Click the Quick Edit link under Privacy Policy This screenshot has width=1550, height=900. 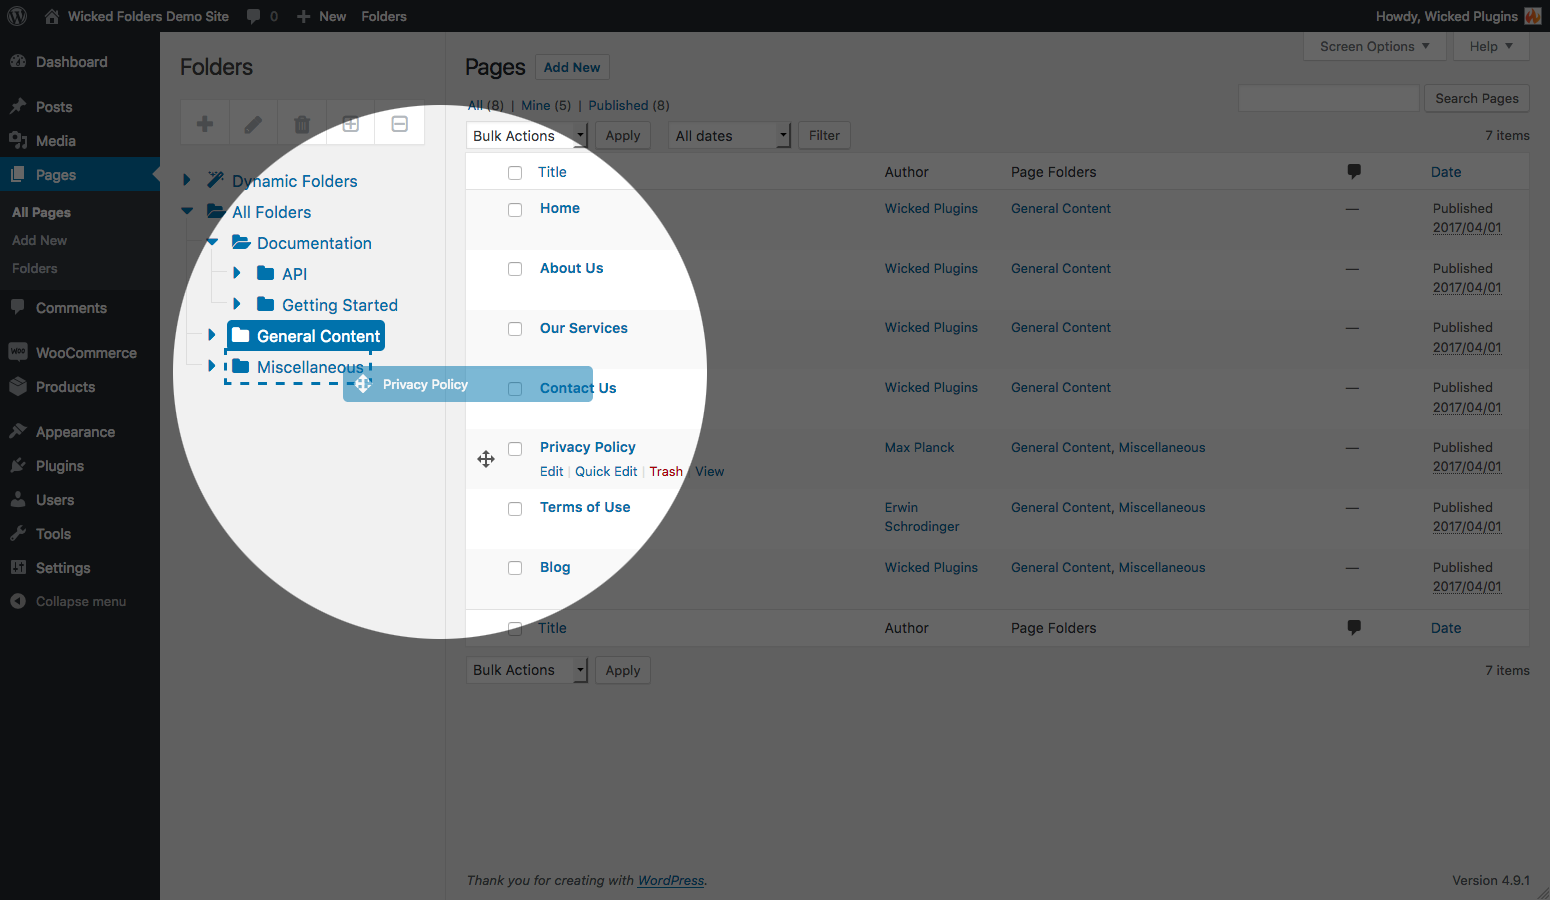pyautogui.click(x=606, y=472)
